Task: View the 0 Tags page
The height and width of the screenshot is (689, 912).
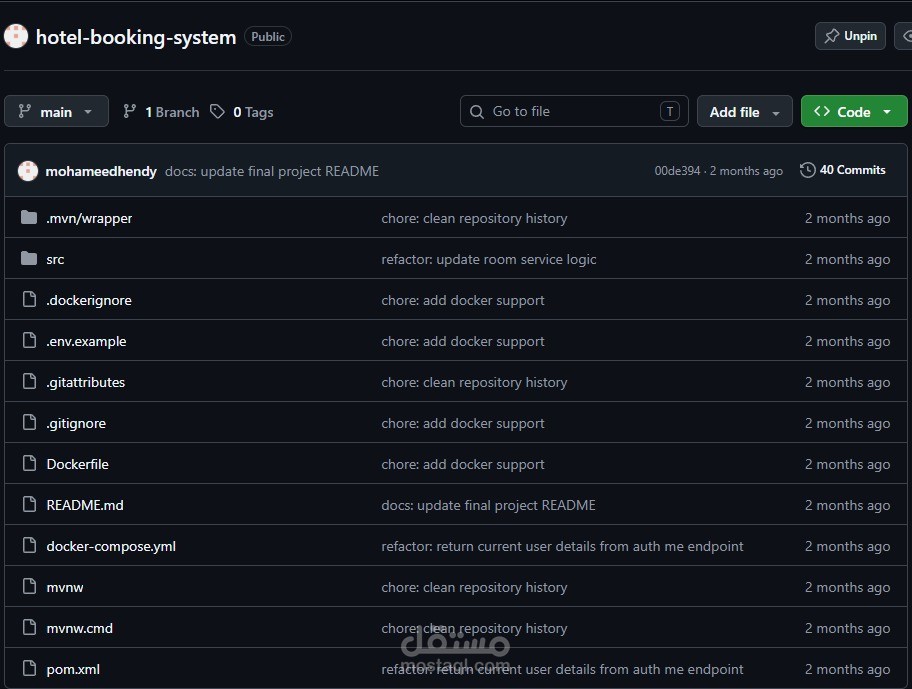Action: [242, 112]
